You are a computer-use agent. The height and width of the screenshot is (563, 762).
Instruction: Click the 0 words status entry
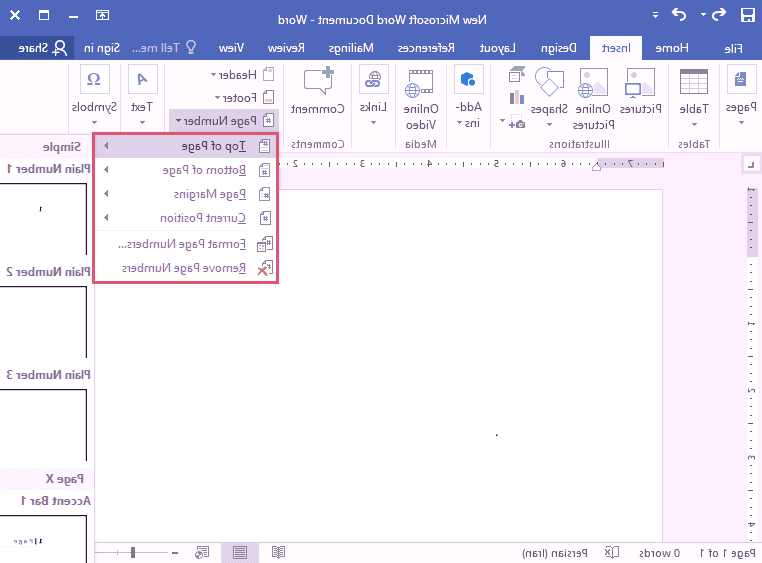(659, 553)
